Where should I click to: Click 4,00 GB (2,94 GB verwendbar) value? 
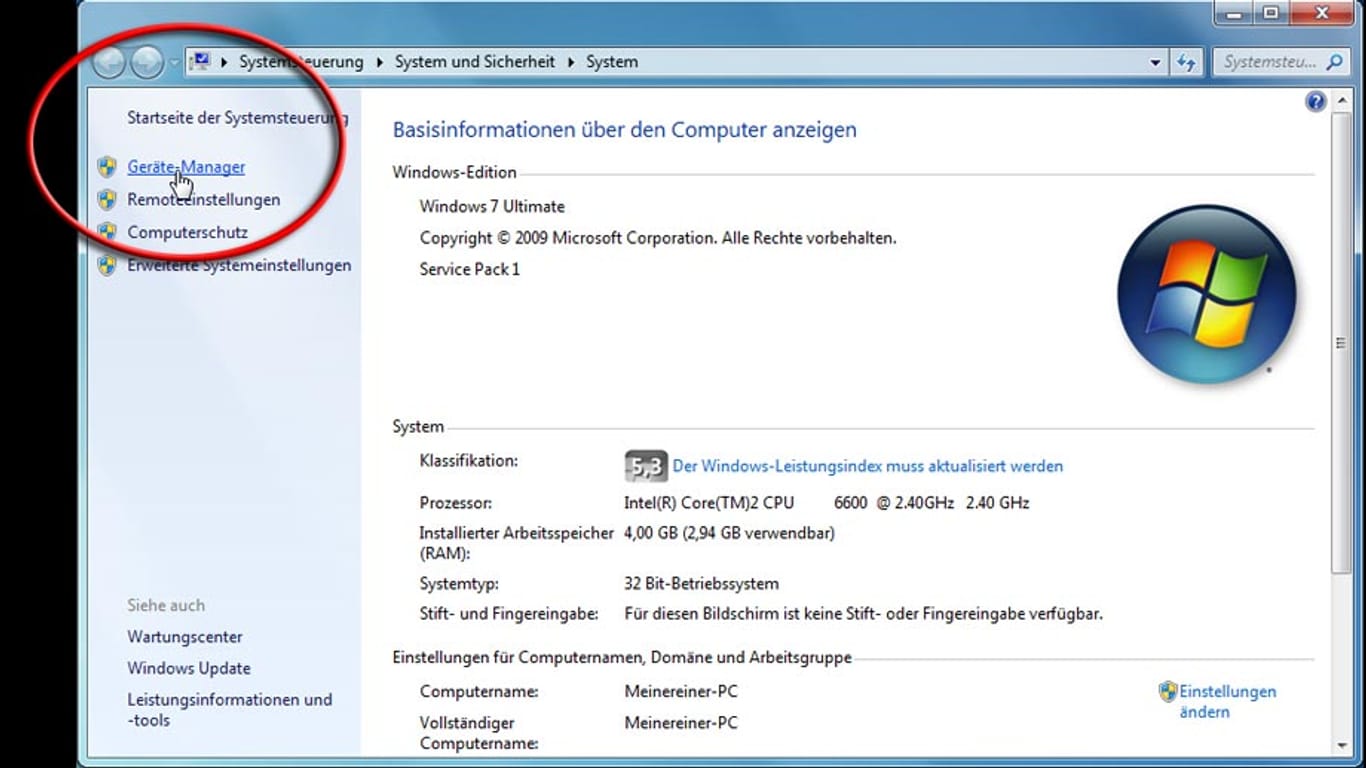tap(729, 533)
